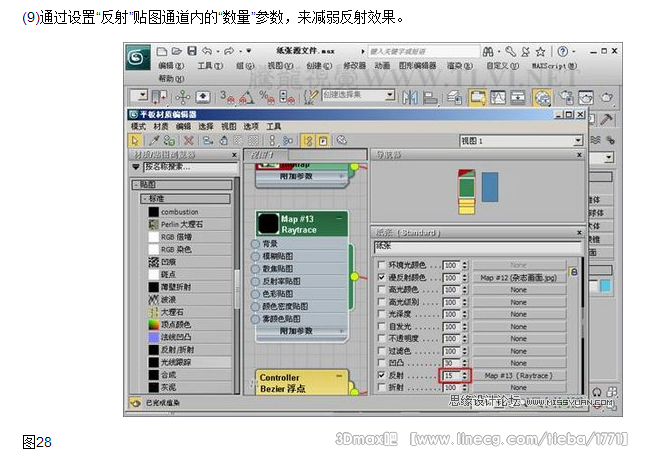Uncheck the 漫反射颜色 map checkbox
The height and width of the screenshot is (456, 657).
point(381,277)
